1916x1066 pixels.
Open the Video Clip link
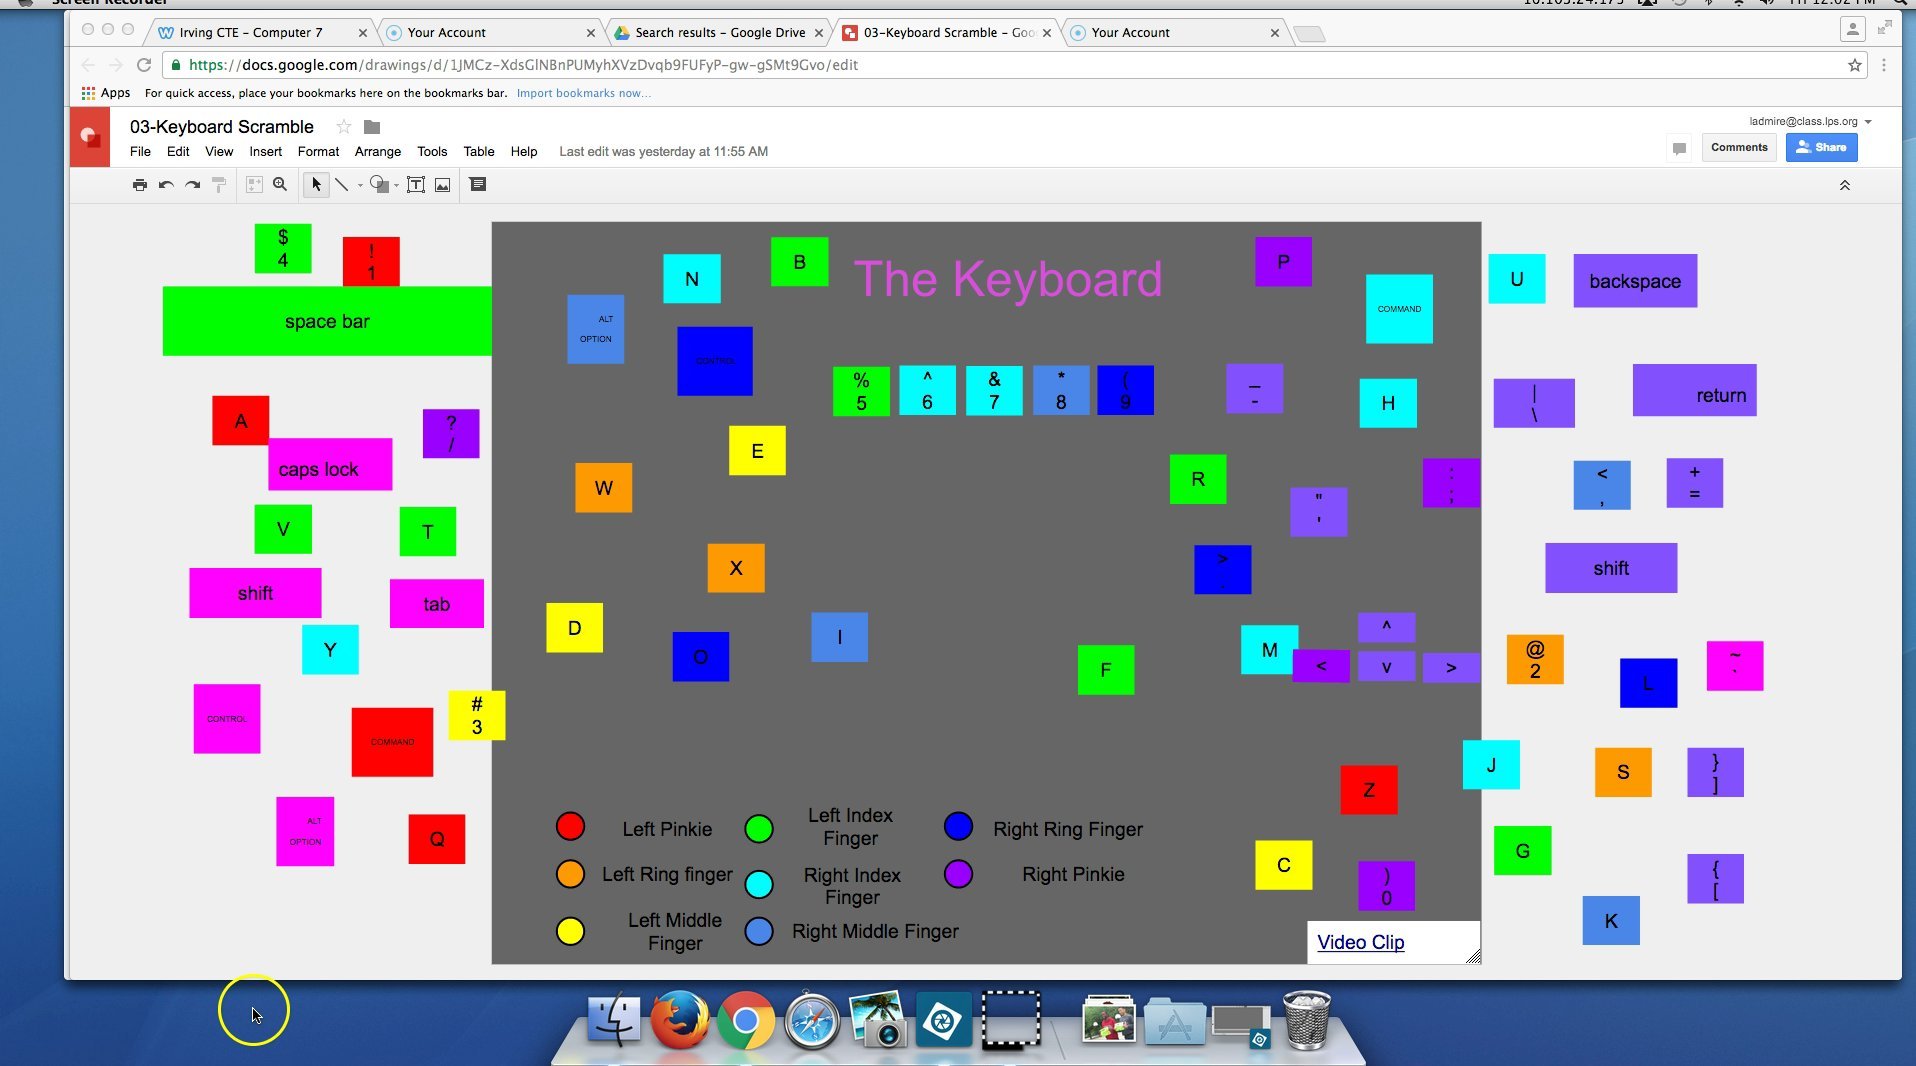click(1359, 942)
